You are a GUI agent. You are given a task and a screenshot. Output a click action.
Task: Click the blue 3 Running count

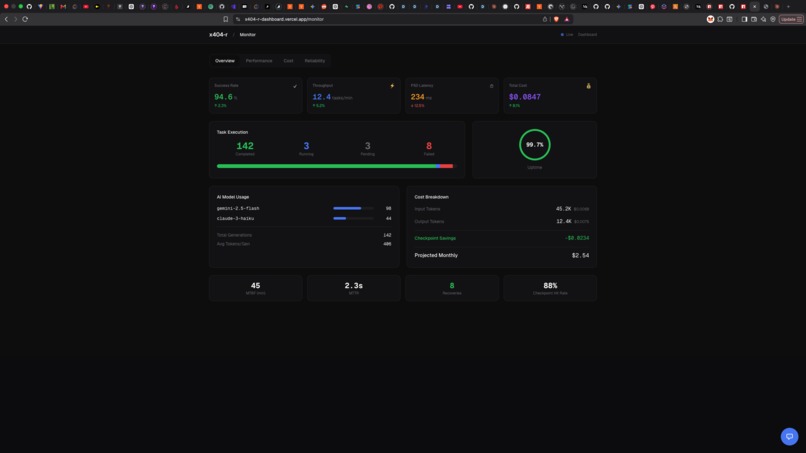click(x=306, y=146)
